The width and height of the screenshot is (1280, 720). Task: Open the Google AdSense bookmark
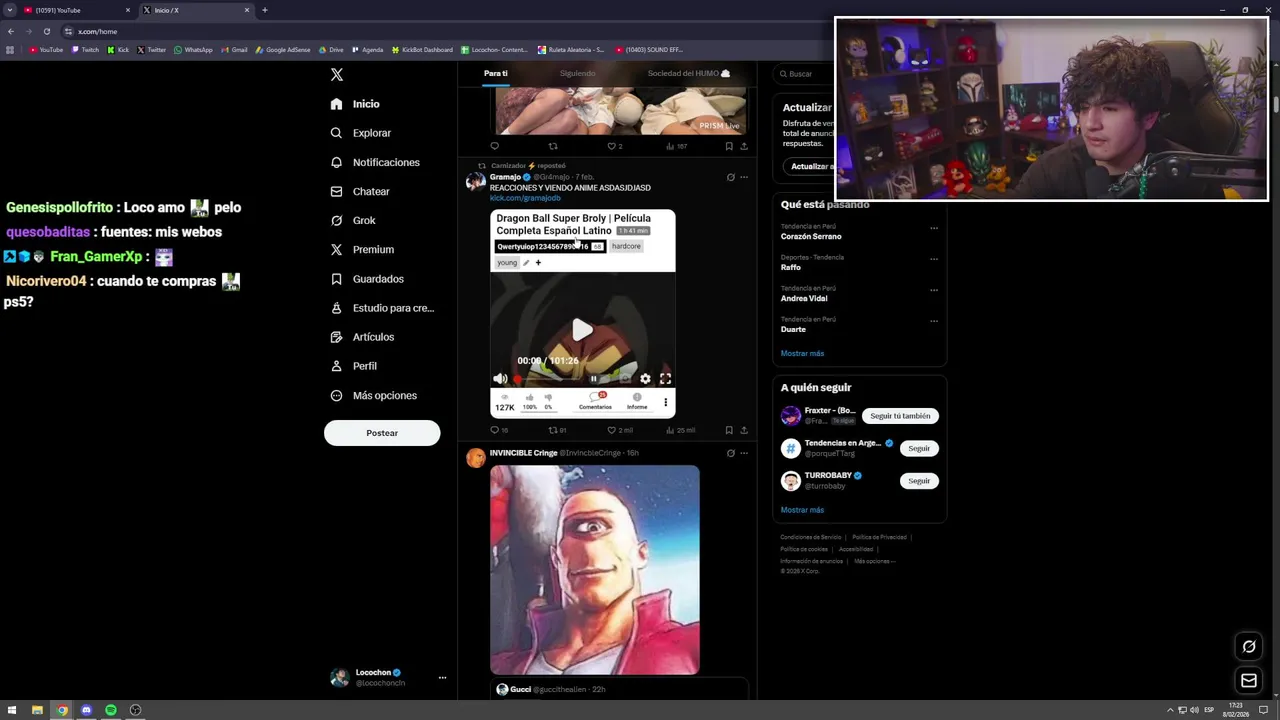click(x=283, y=50)
